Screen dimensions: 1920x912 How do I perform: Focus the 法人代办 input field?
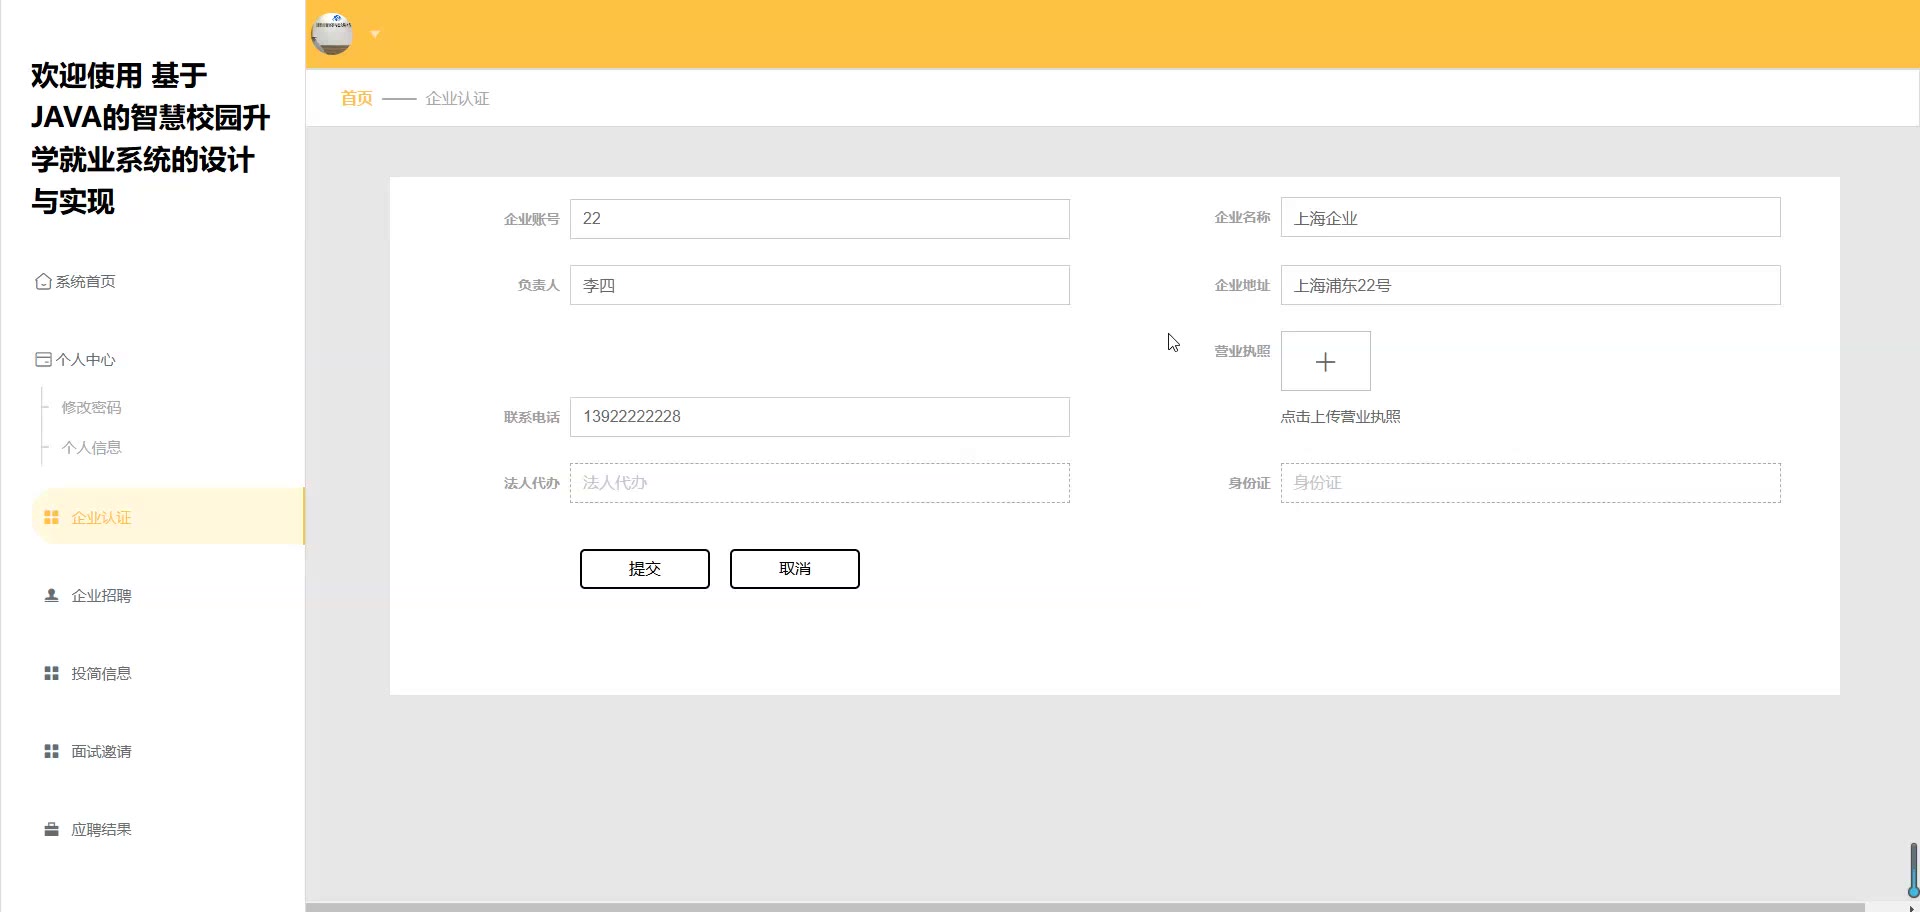coord(819,483)
